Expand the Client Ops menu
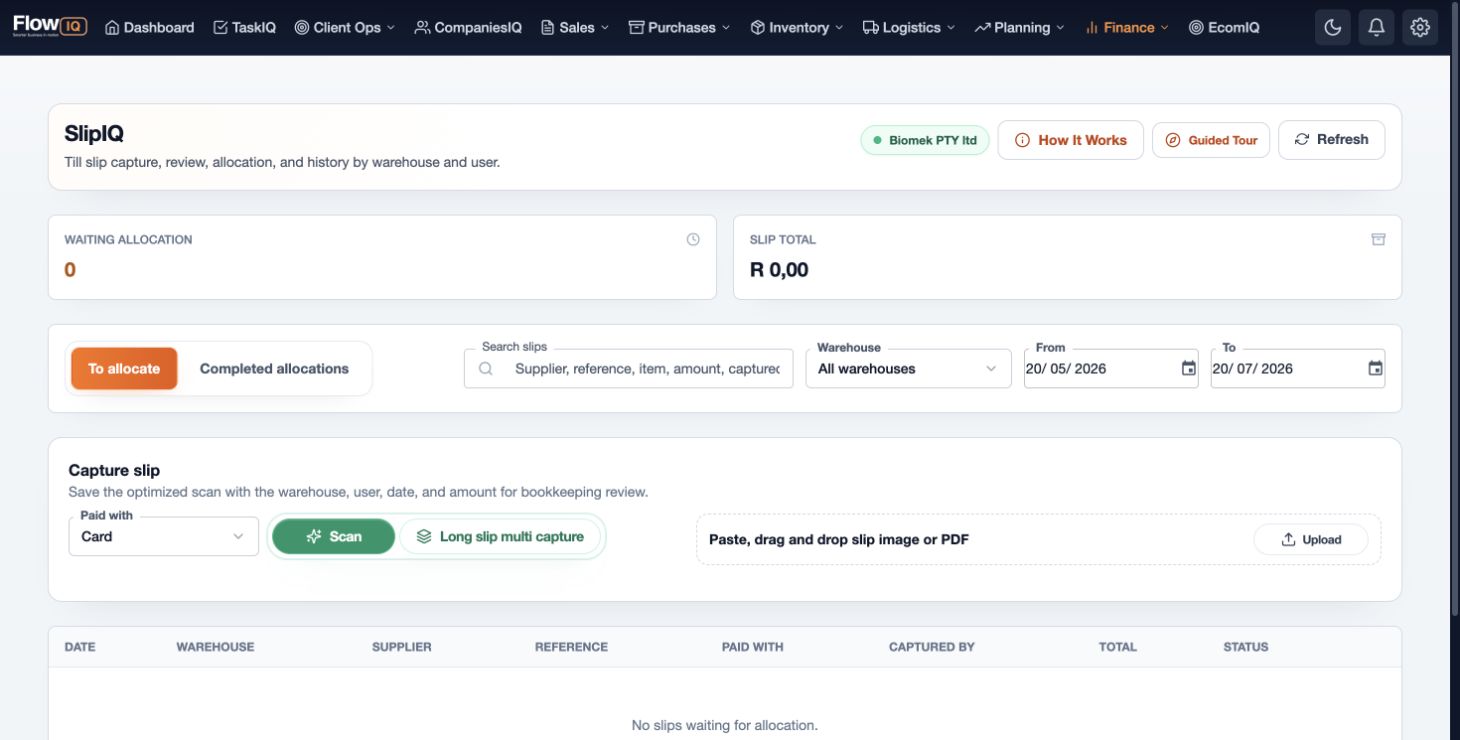The height and width of the screenshot is (740, 1460). point(345,28)
